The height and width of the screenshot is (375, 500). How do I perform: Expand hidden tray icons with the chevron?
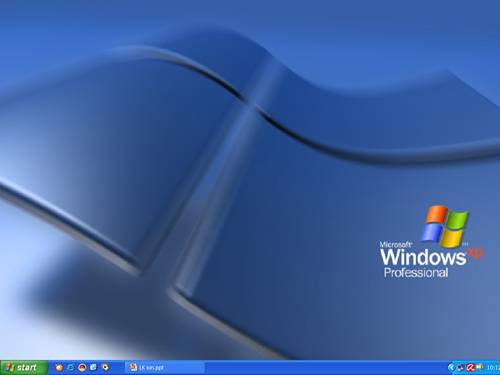(x=451, y=367)
